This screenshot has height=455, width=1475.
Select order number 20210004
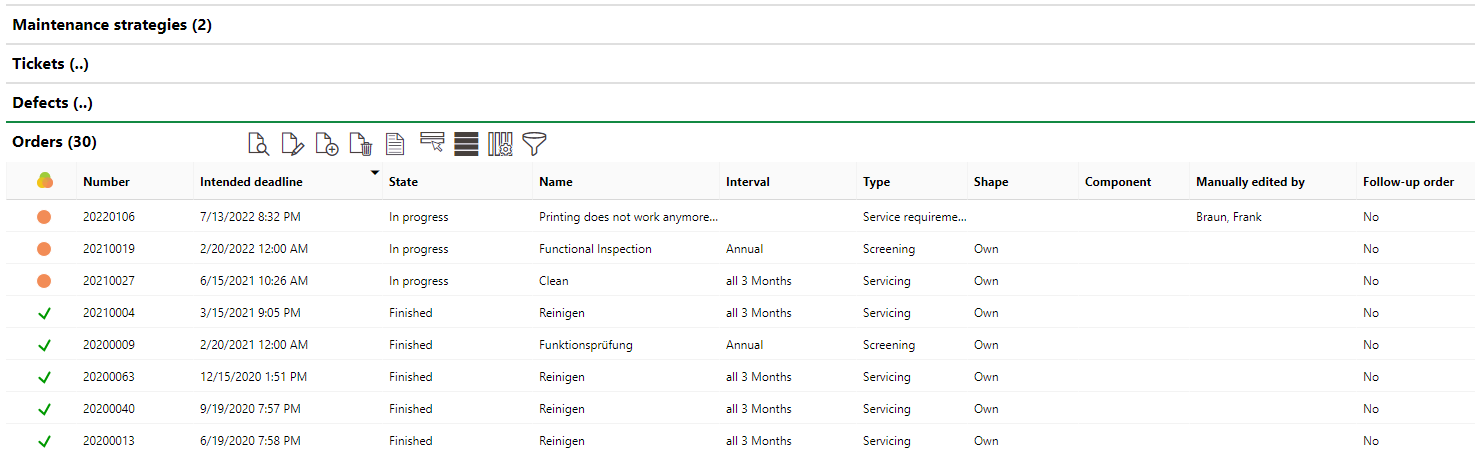109,313
